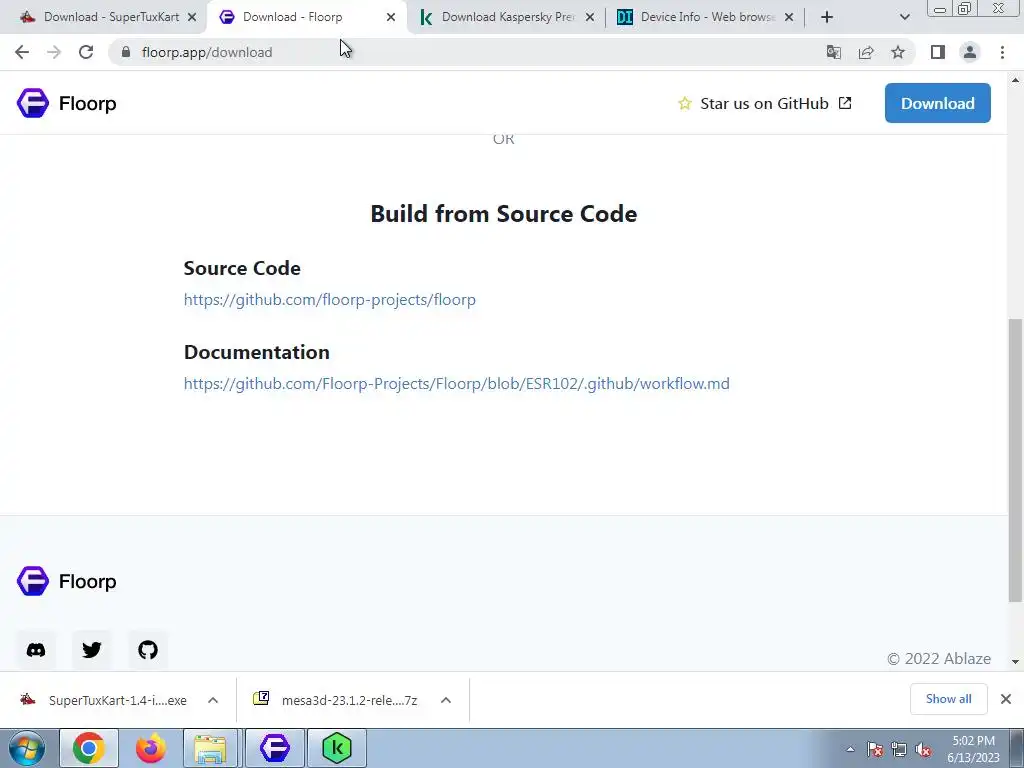Click the page vertical scrollbar thumb
The image size is (1024, 768).
pyautogui.click(x=1016, y=460)
